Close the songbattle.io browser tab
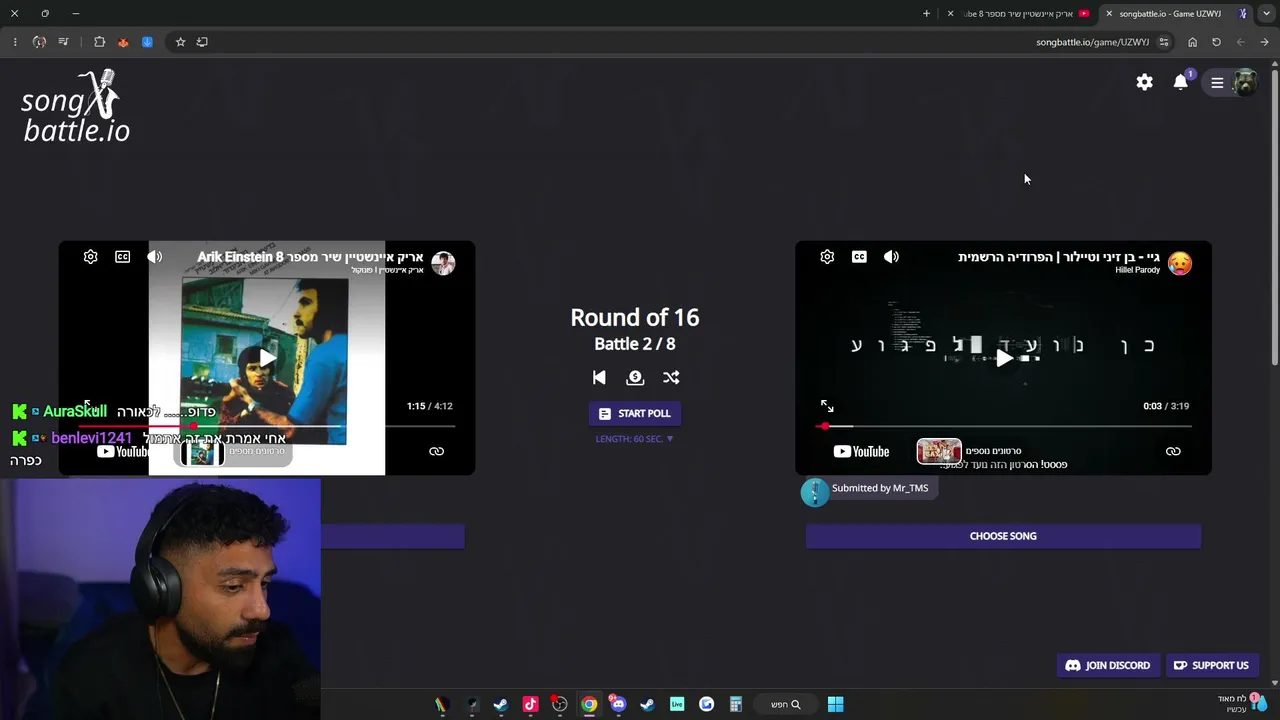Viewport: 1280px width, 720px height. [x=1109, y=14]
